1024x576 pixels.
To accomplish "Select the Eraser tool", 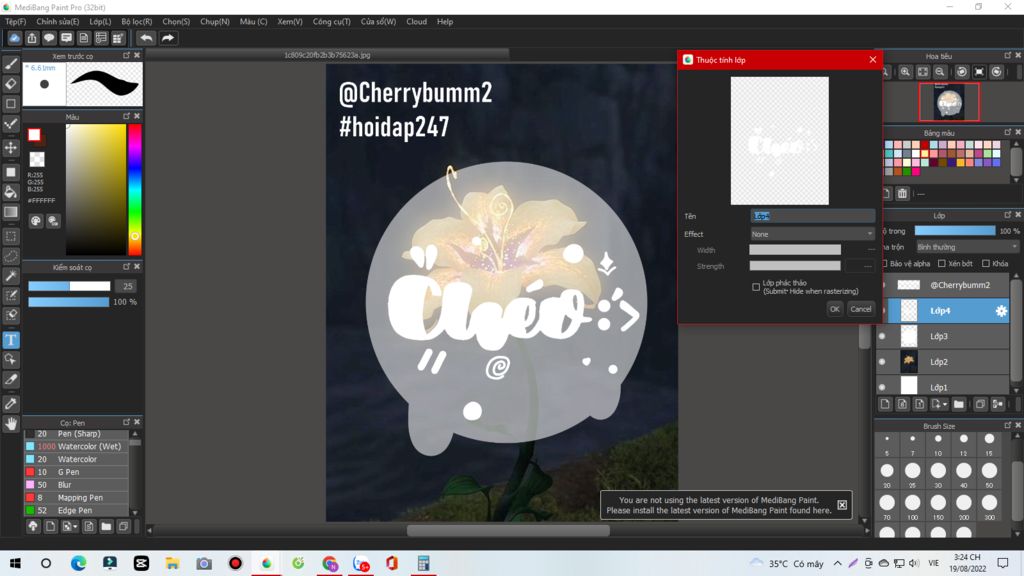I will [x=11, y=84].
